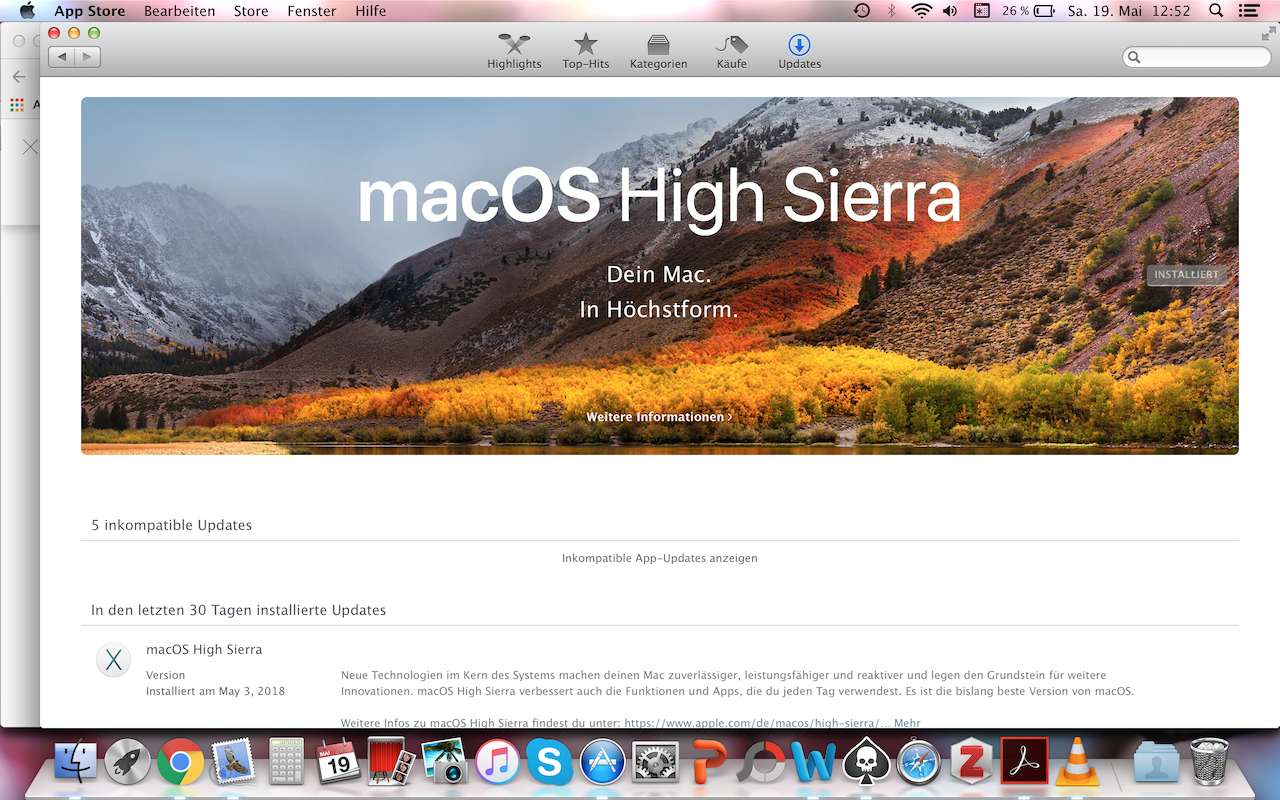Launch Safari compass icon in the Dock

(919, 763)
